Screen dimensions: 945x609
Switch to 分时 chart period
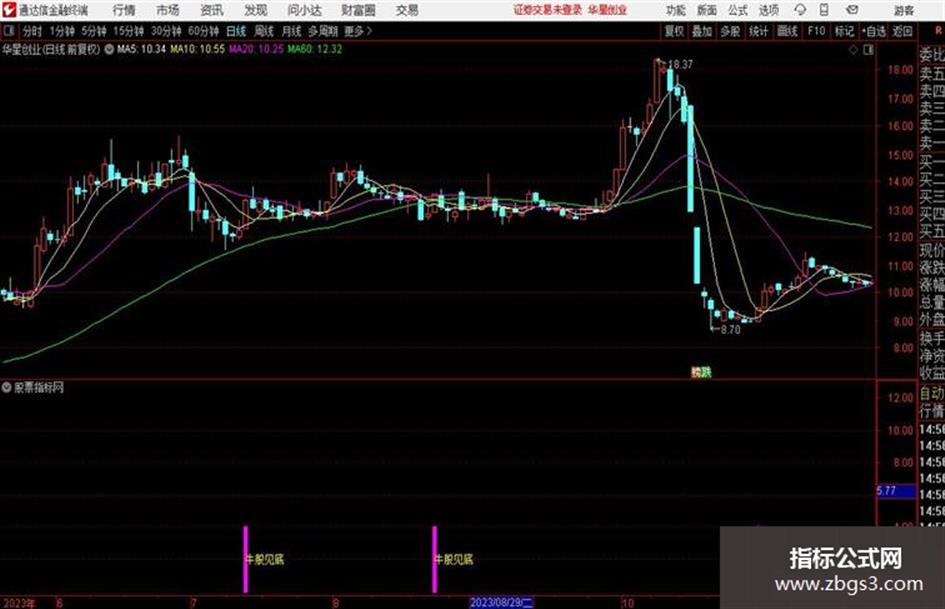(x=33, y=31)
